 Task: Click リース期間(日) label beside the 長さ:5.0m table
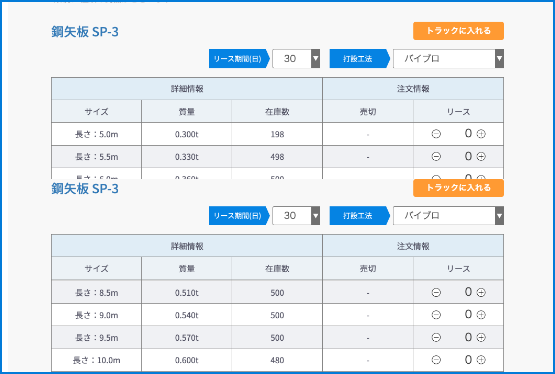tap(238, 58)
